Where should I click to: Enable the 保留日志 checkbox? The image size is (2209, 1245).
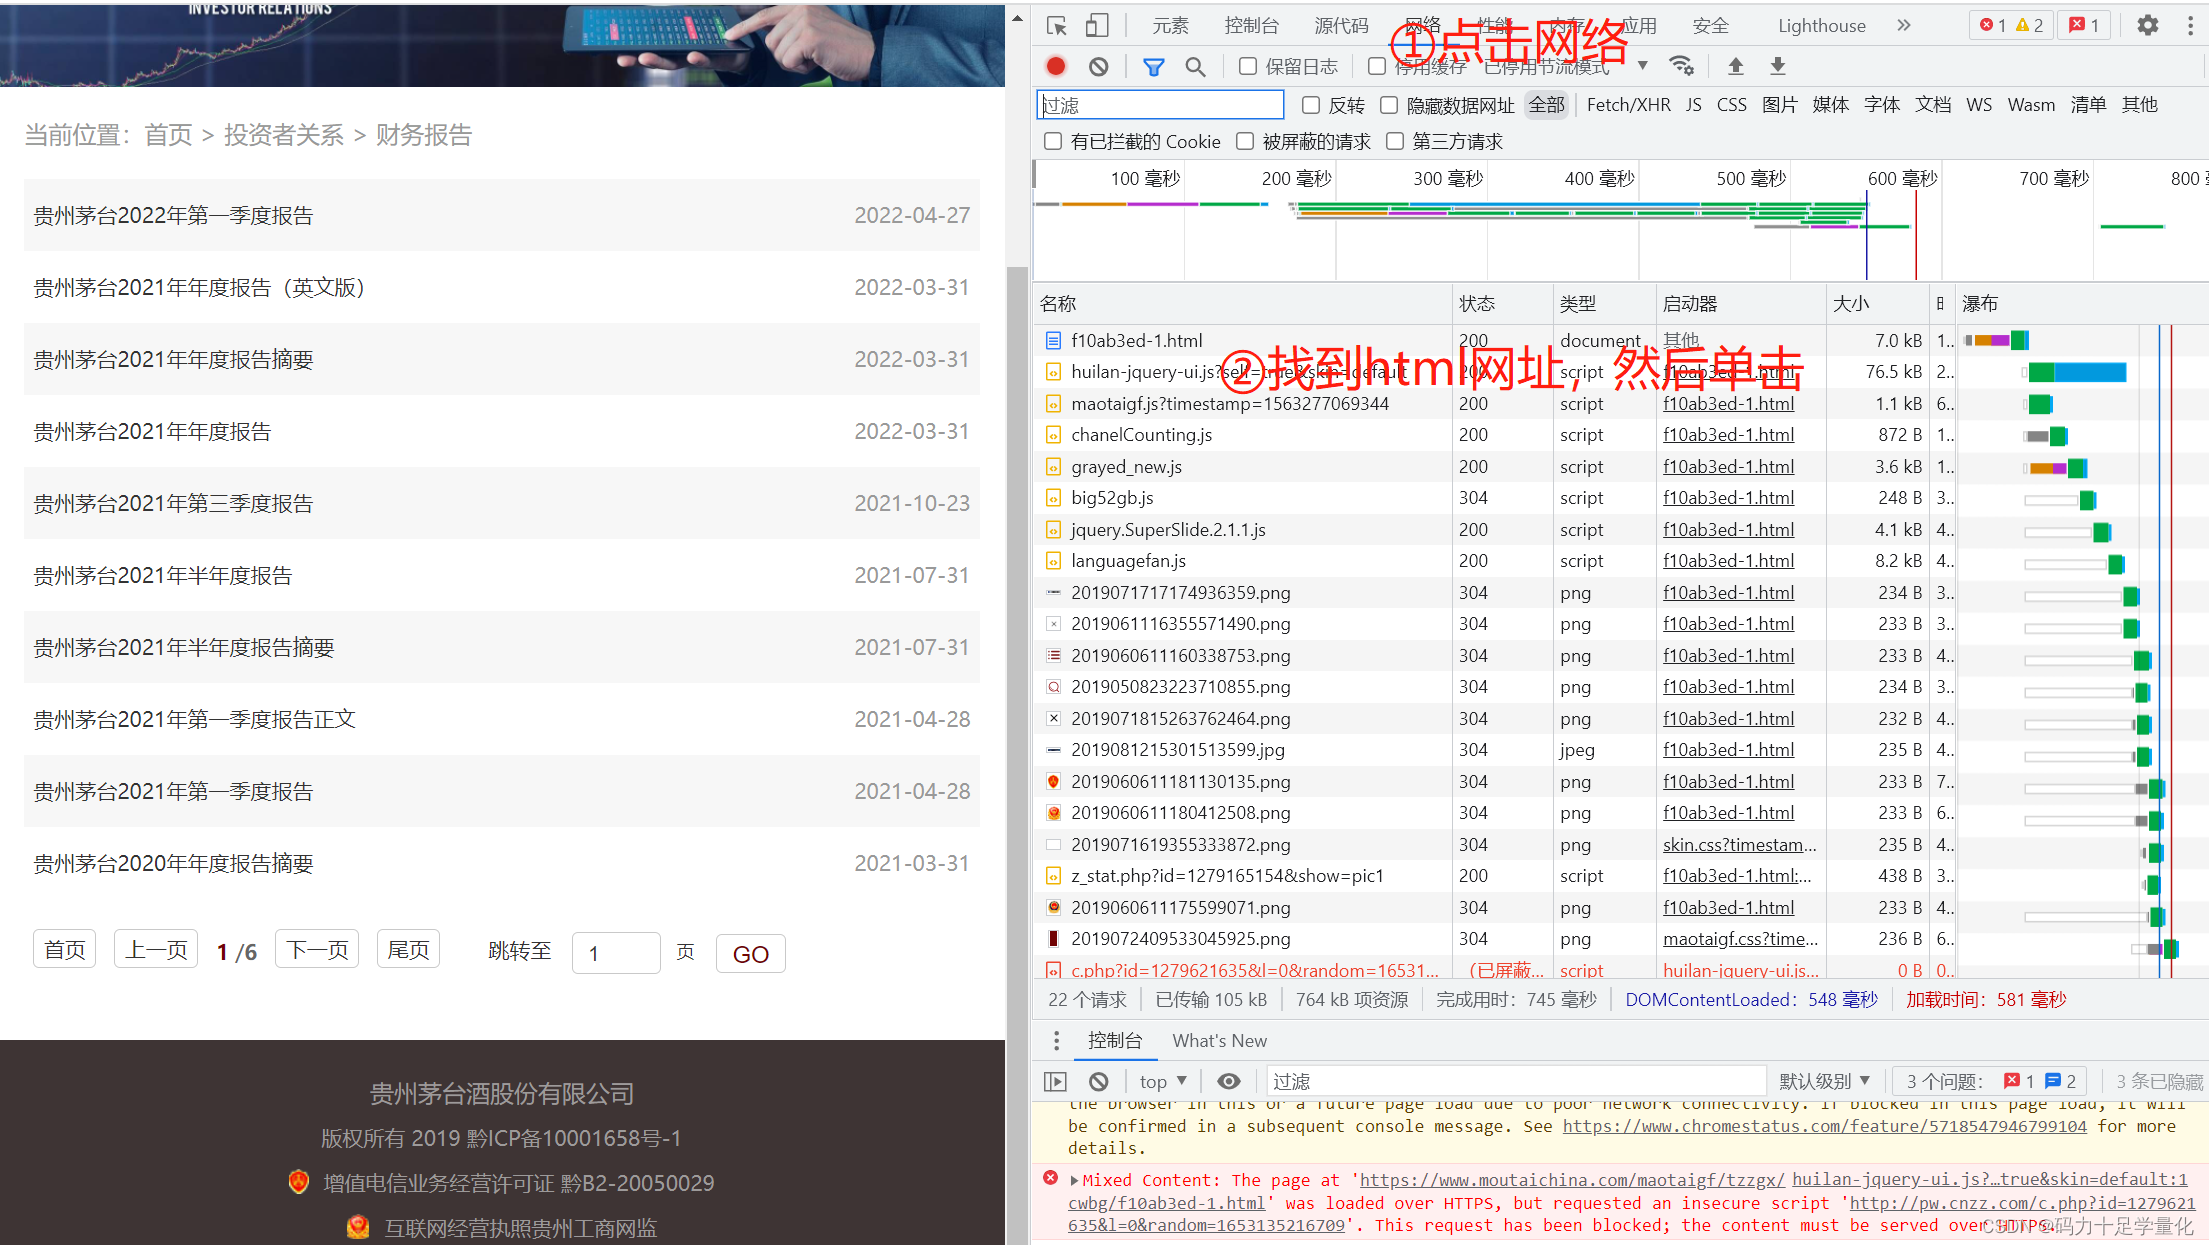[1248, 67]
